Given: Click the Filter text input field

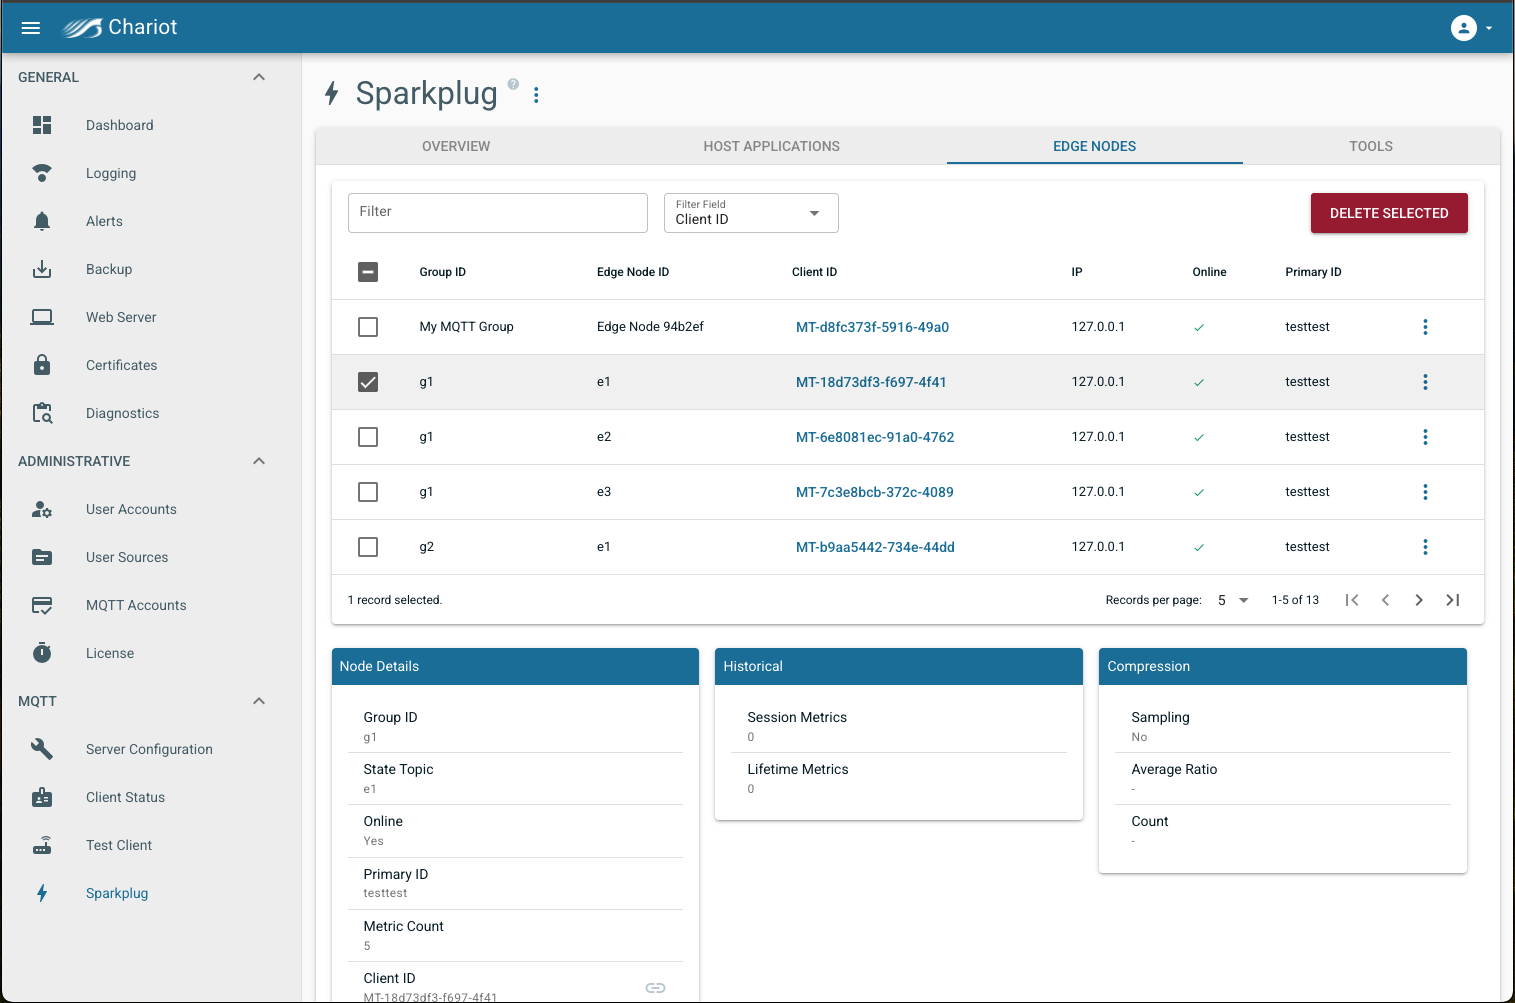Looking at the screenshot, I should coord(498,213).
